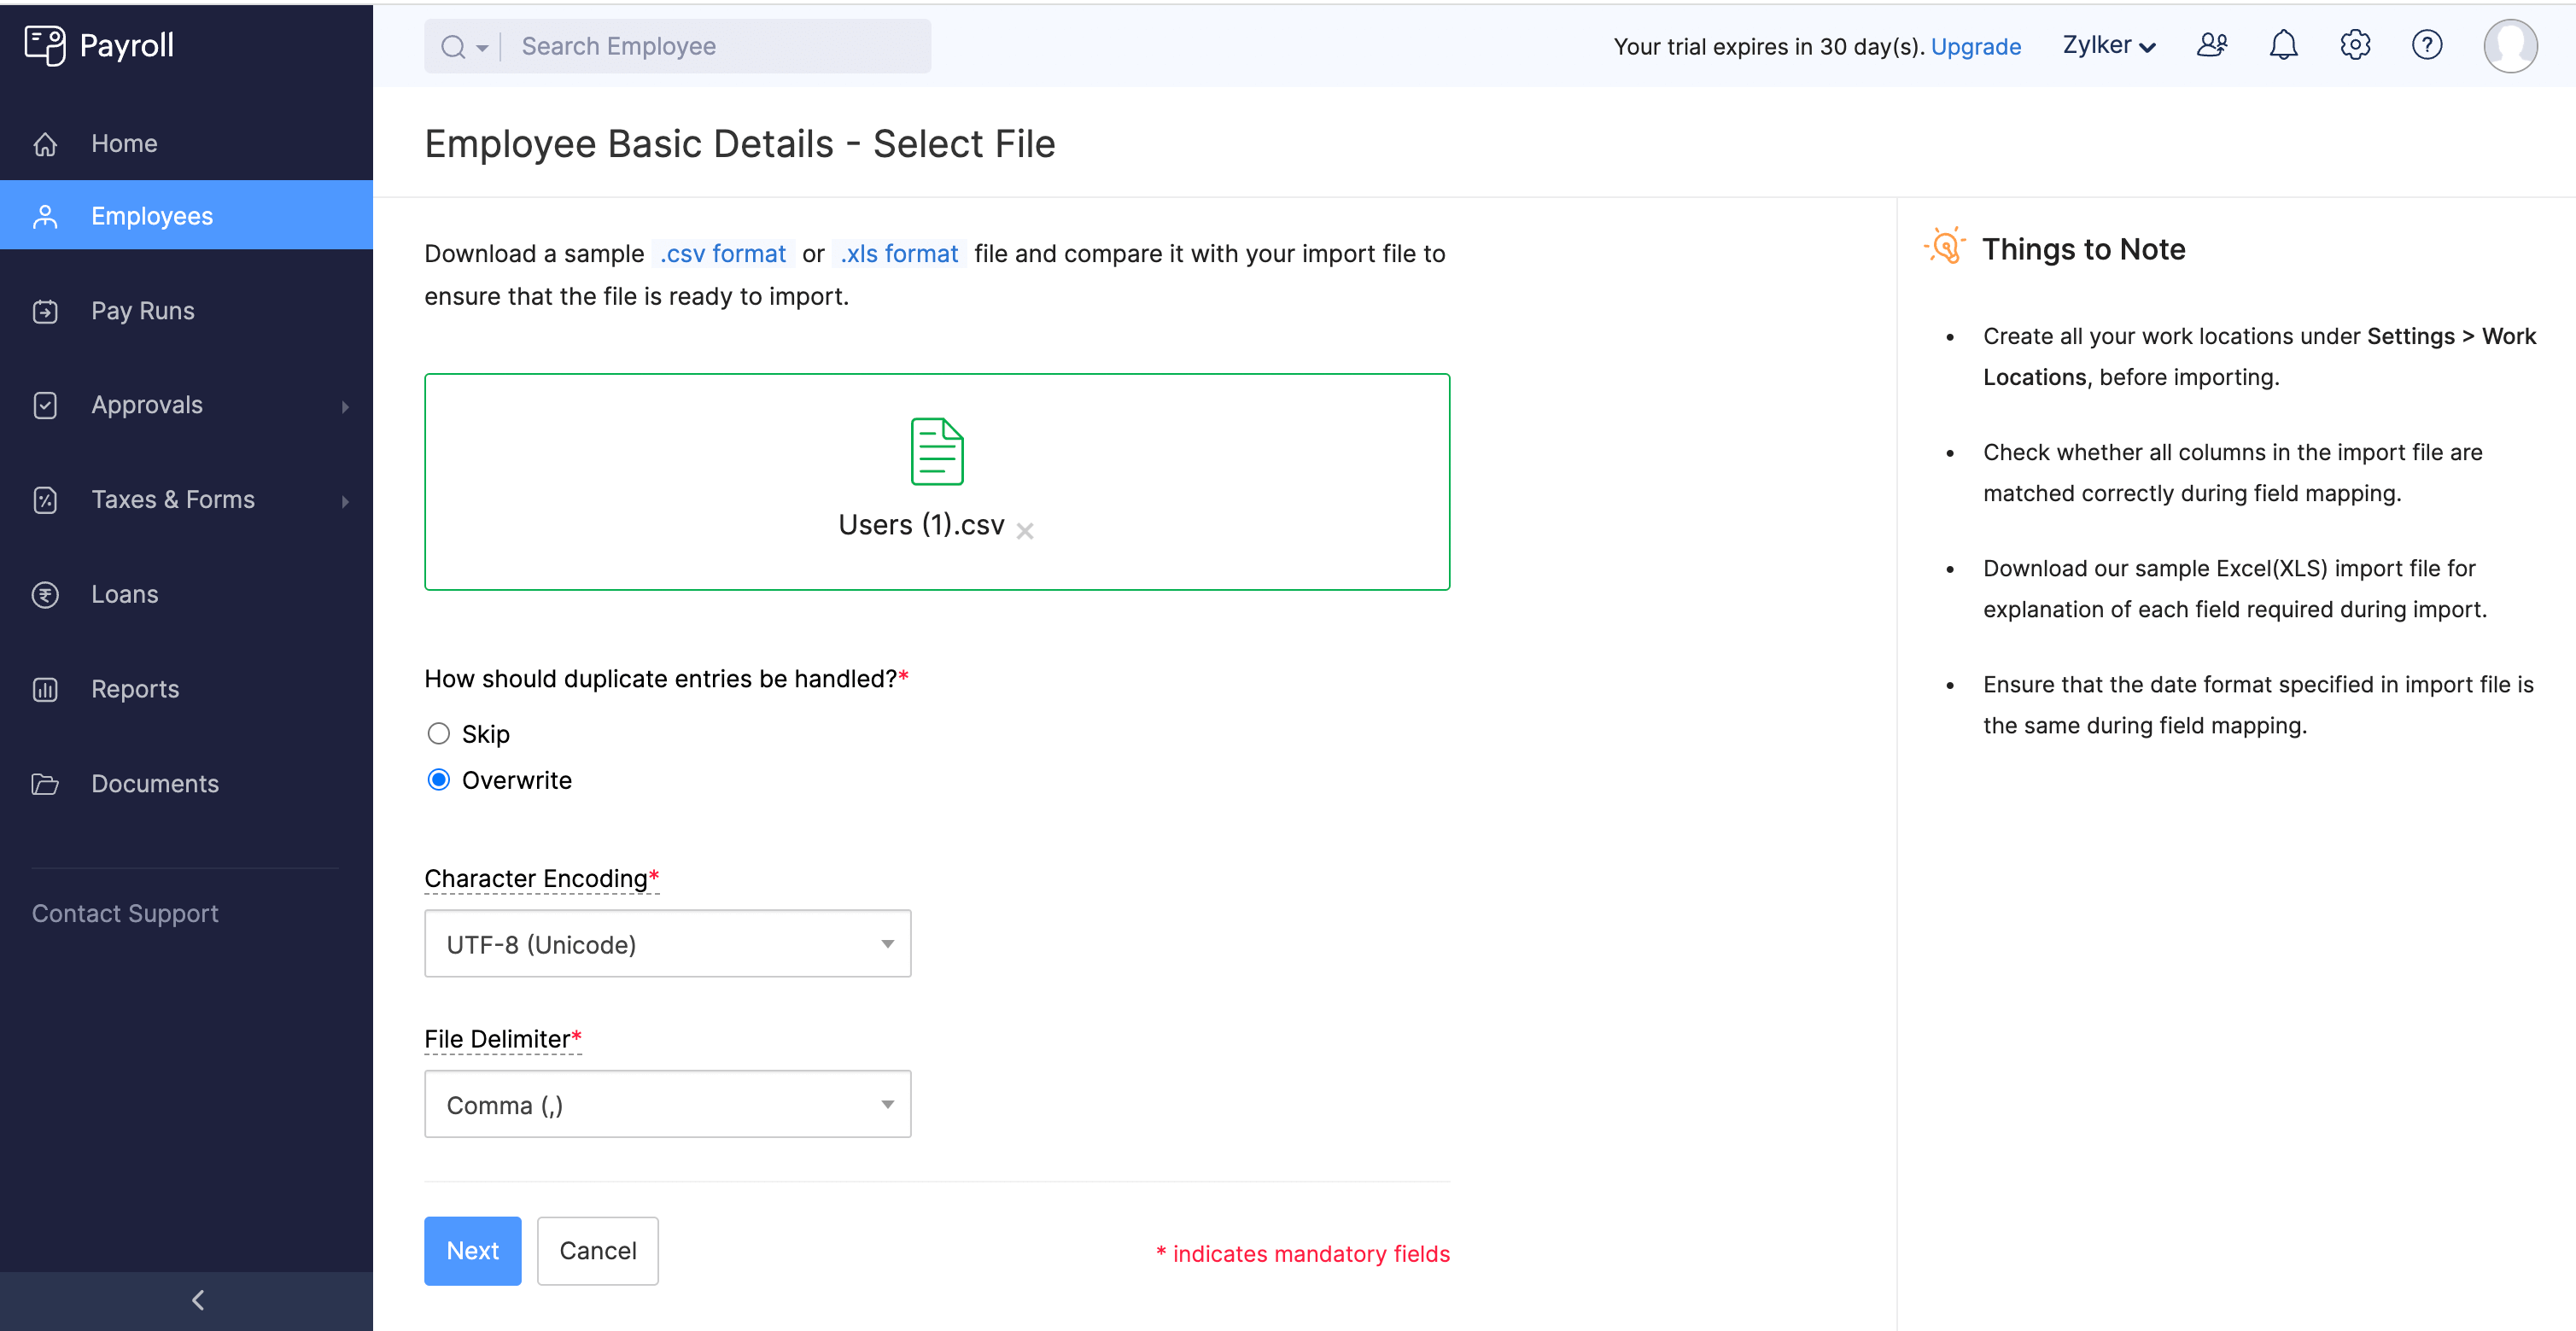Screen dimensions: 2576x1331
Task: Open the Documents folder icon
Action: pyautogui.click(x=46, y=783)
